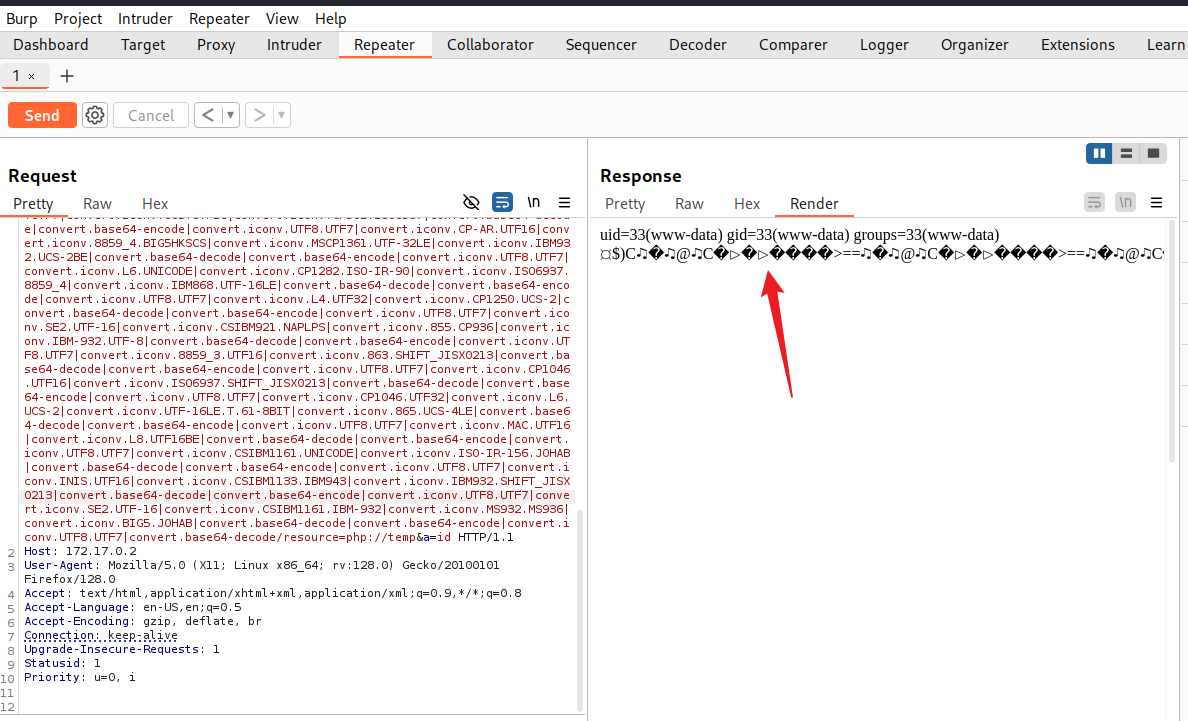Go forward to next request in history

tap(259, 115)
